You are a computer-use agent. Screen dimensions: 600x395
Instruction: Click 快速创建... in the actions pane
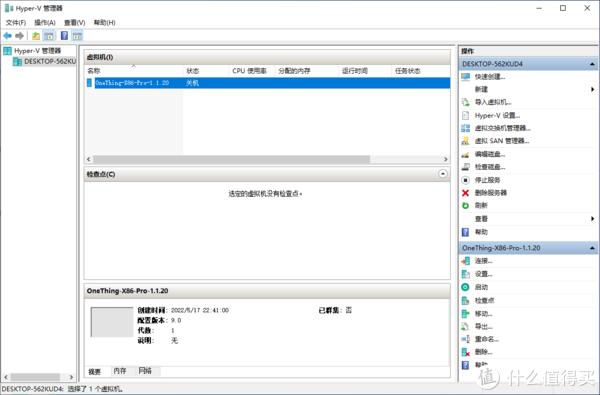490,77
